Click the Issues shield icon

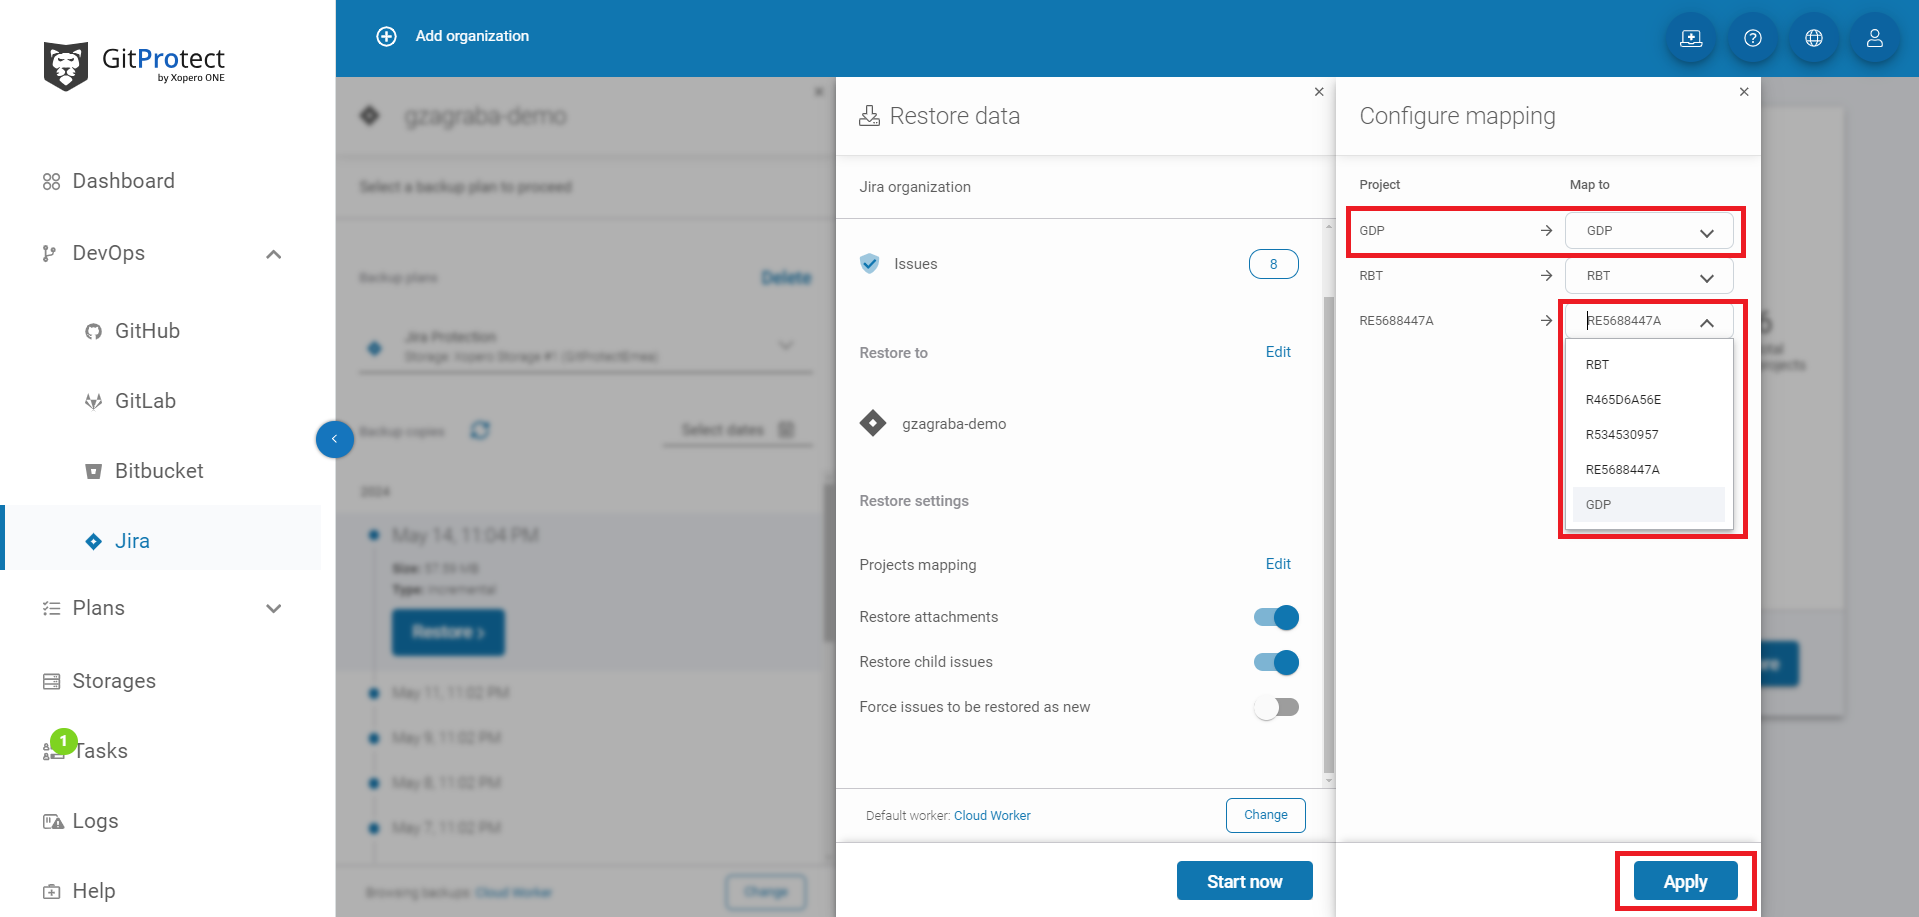pos(870,264)
